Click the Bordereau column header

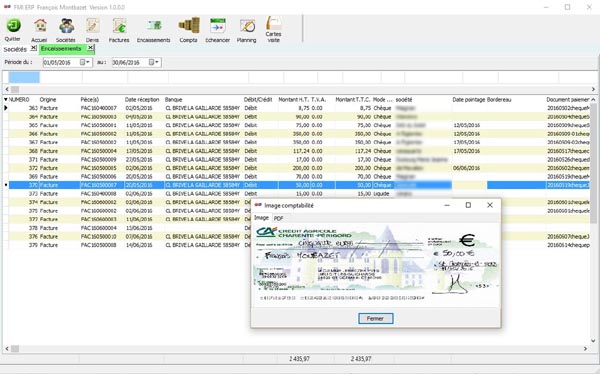[499, 100]
